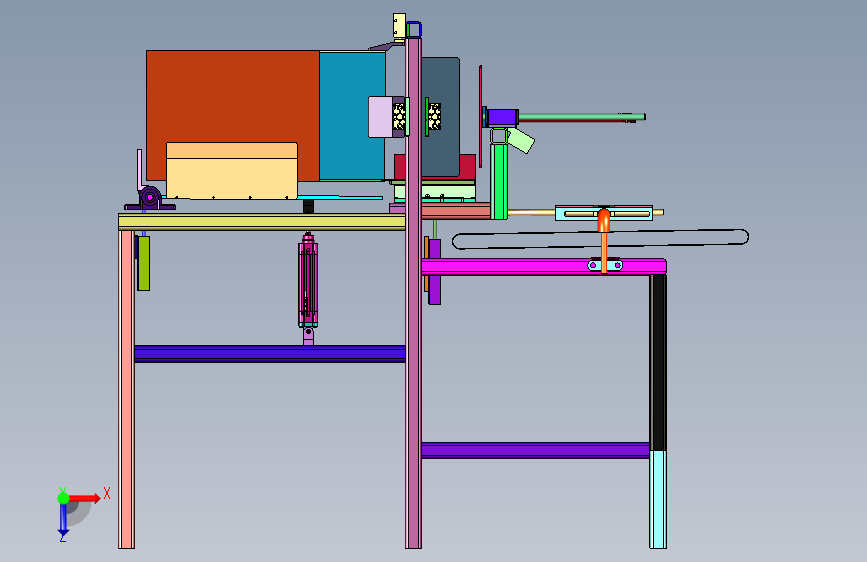Pick the small lavender box on the teal block

pos(380,117)
